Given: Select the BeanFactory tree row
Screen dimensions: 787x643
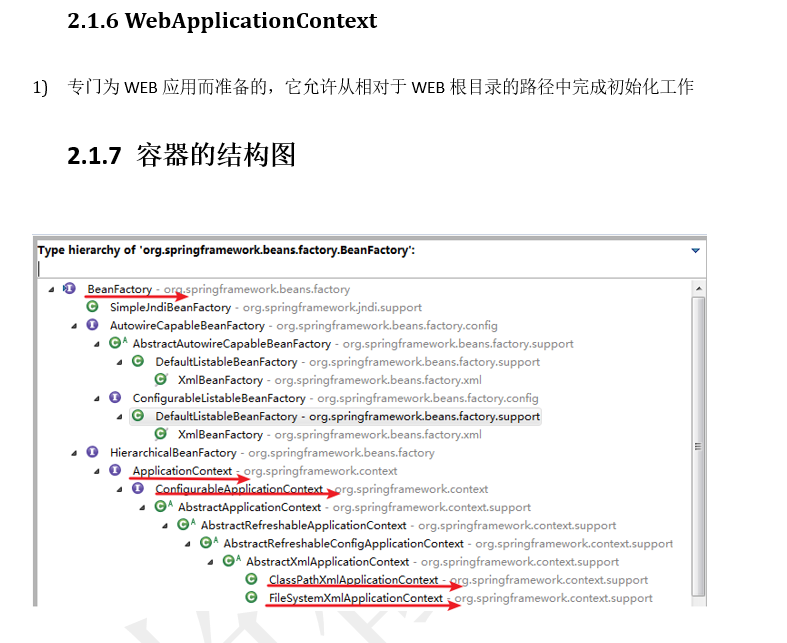Looking at the screenshot, I should 218,289.
